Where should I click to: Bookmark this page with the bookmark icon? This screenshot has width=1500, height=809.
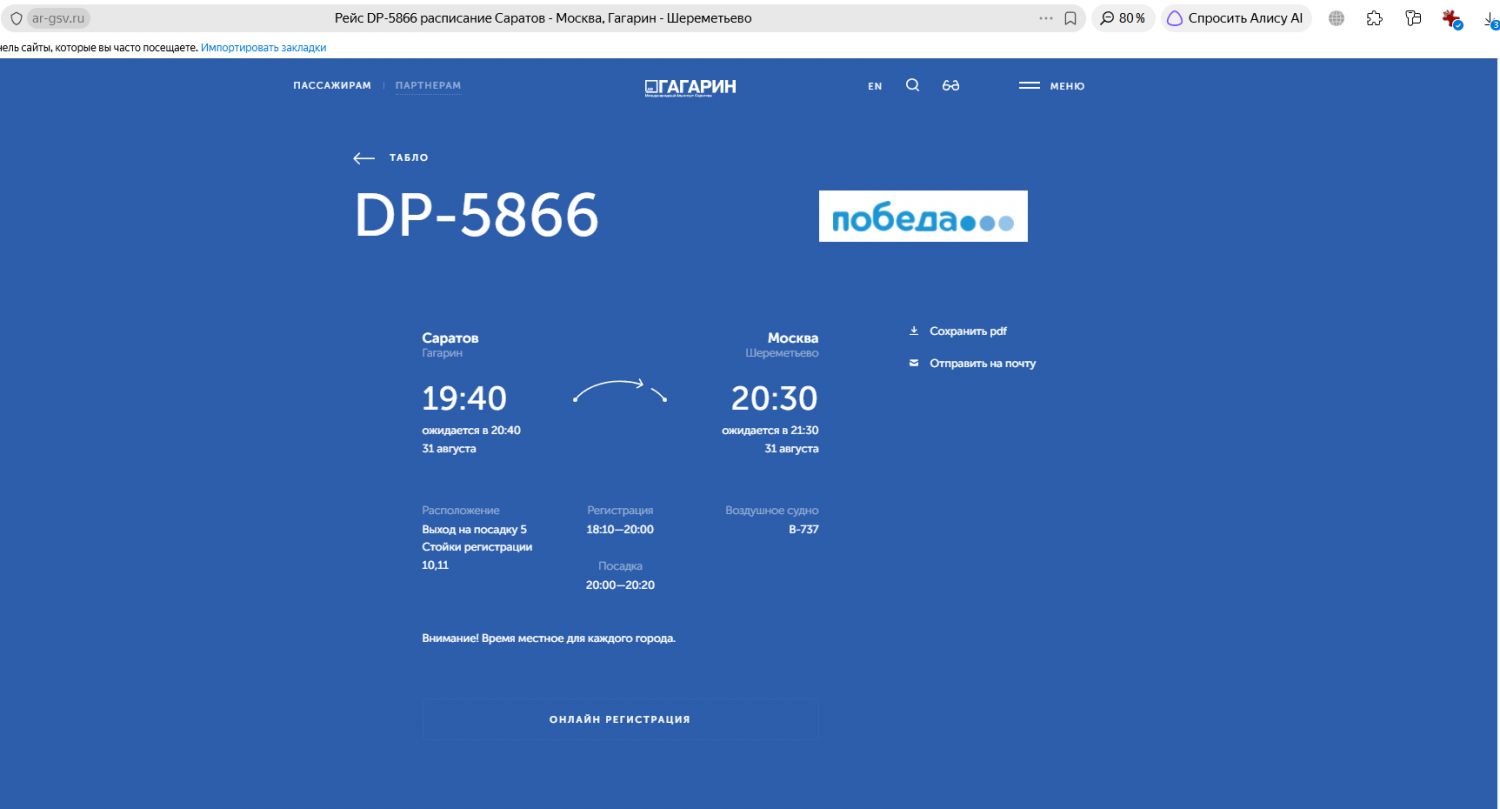(1070, 18)
